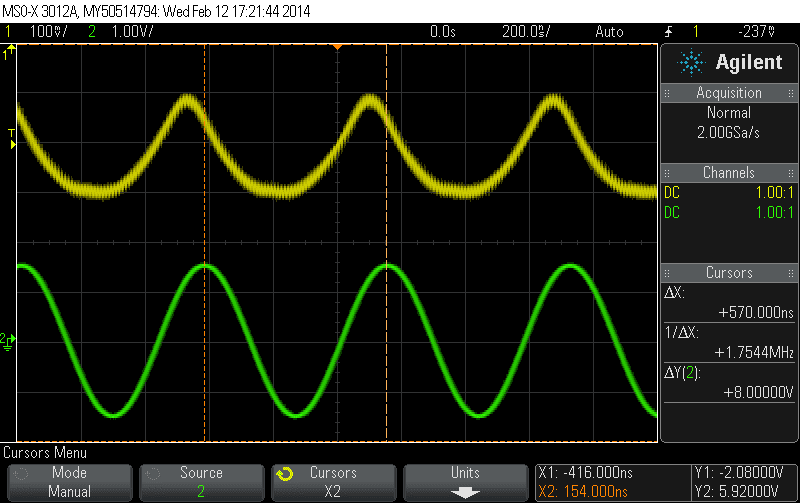Image resolution: width=800 pixels, height=503 pixels.
Task: Open the Source softkey set to 2
Action: point(201,482)
